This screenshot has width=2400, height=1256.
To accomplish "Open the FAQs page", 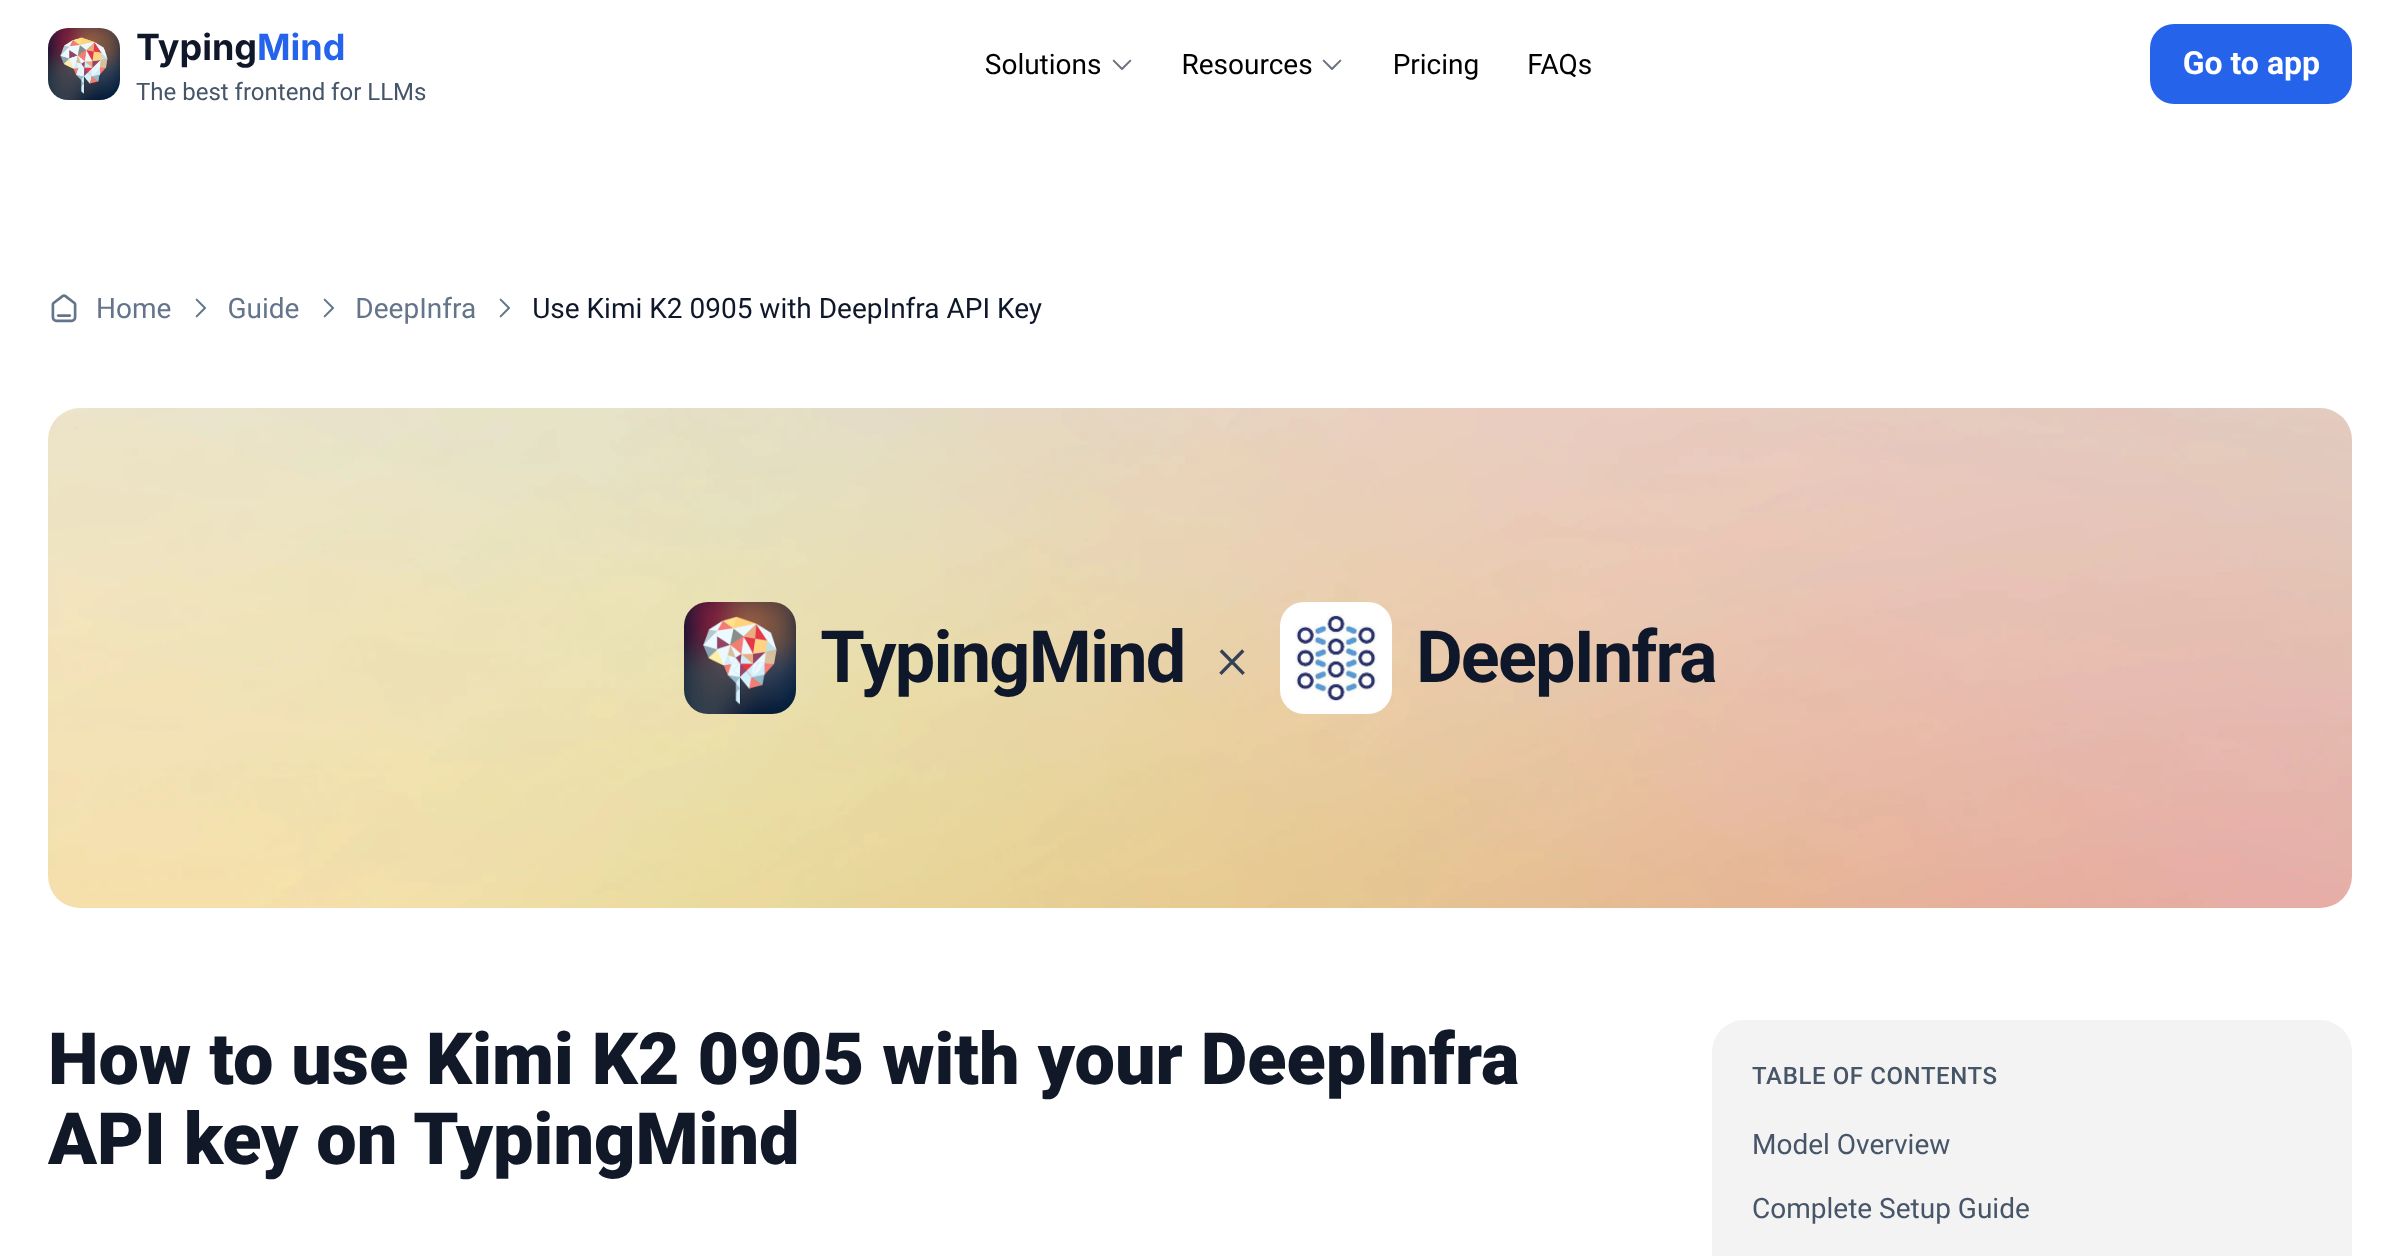I will [x=1559, y=65].
